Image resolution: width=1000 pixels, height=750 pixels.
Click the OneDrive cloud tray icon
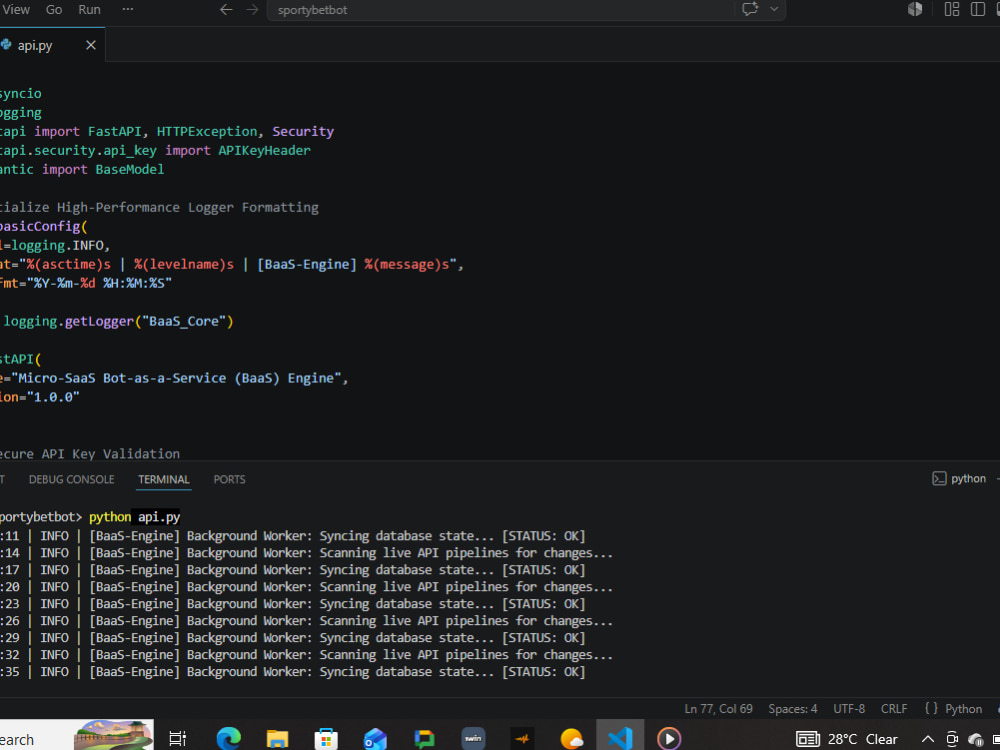coord(975,740)
